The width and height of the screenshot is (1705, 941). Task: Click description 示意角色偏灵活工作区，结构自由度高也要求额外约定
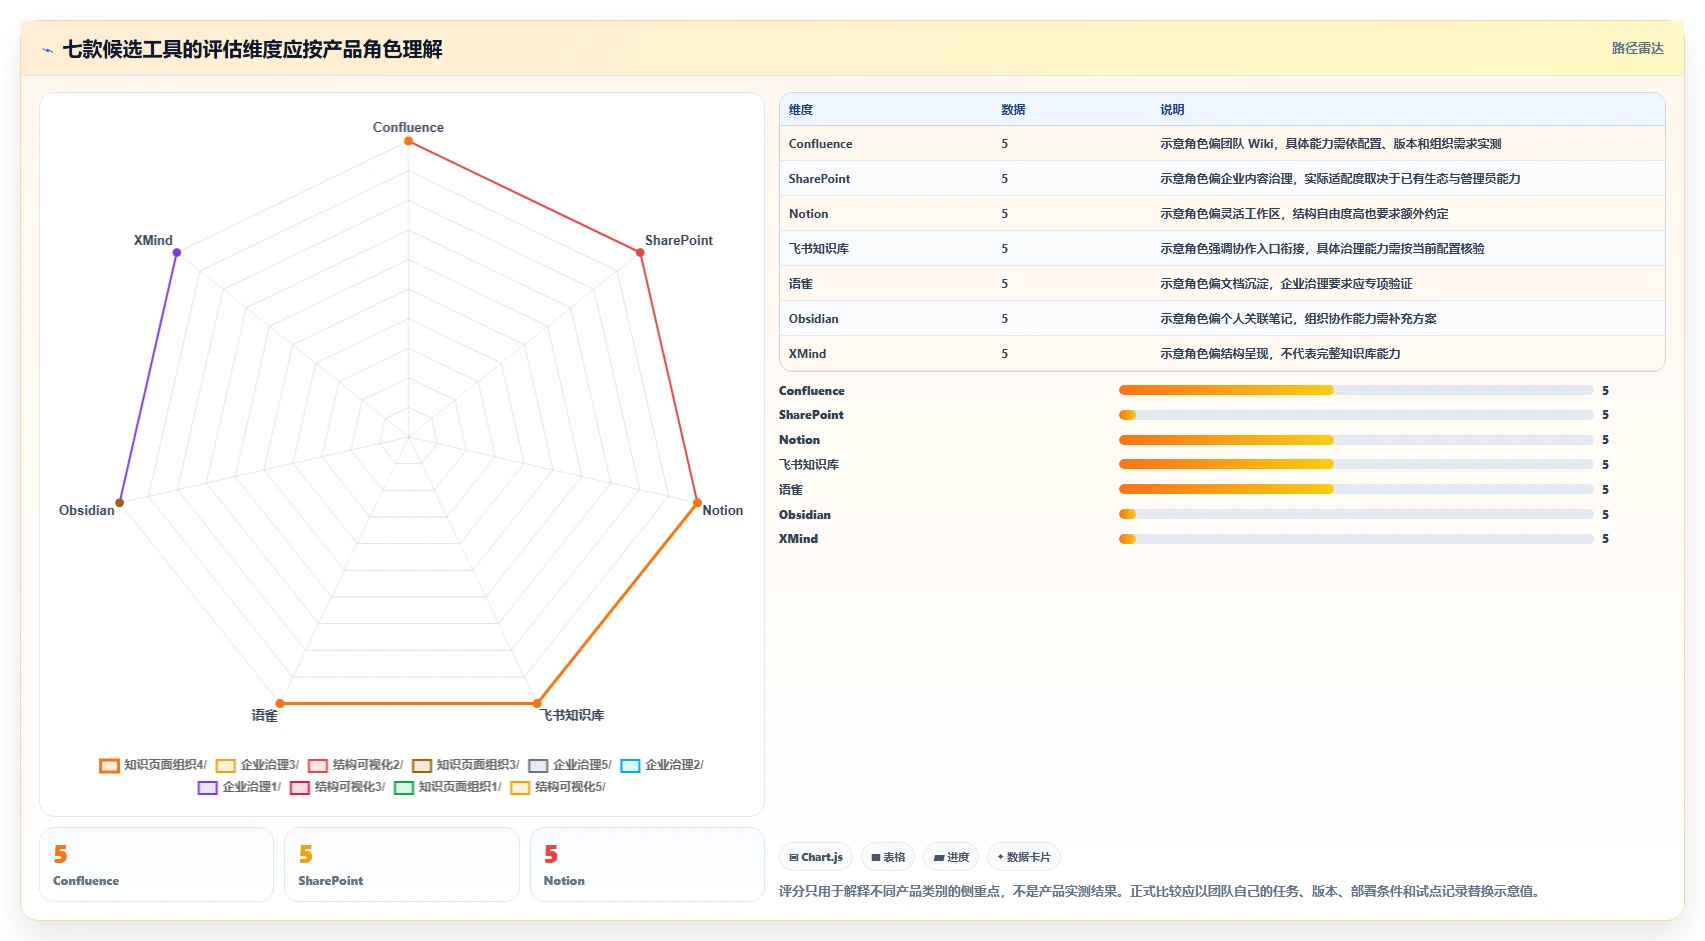pyautogui.click(x=1304, y=214)
